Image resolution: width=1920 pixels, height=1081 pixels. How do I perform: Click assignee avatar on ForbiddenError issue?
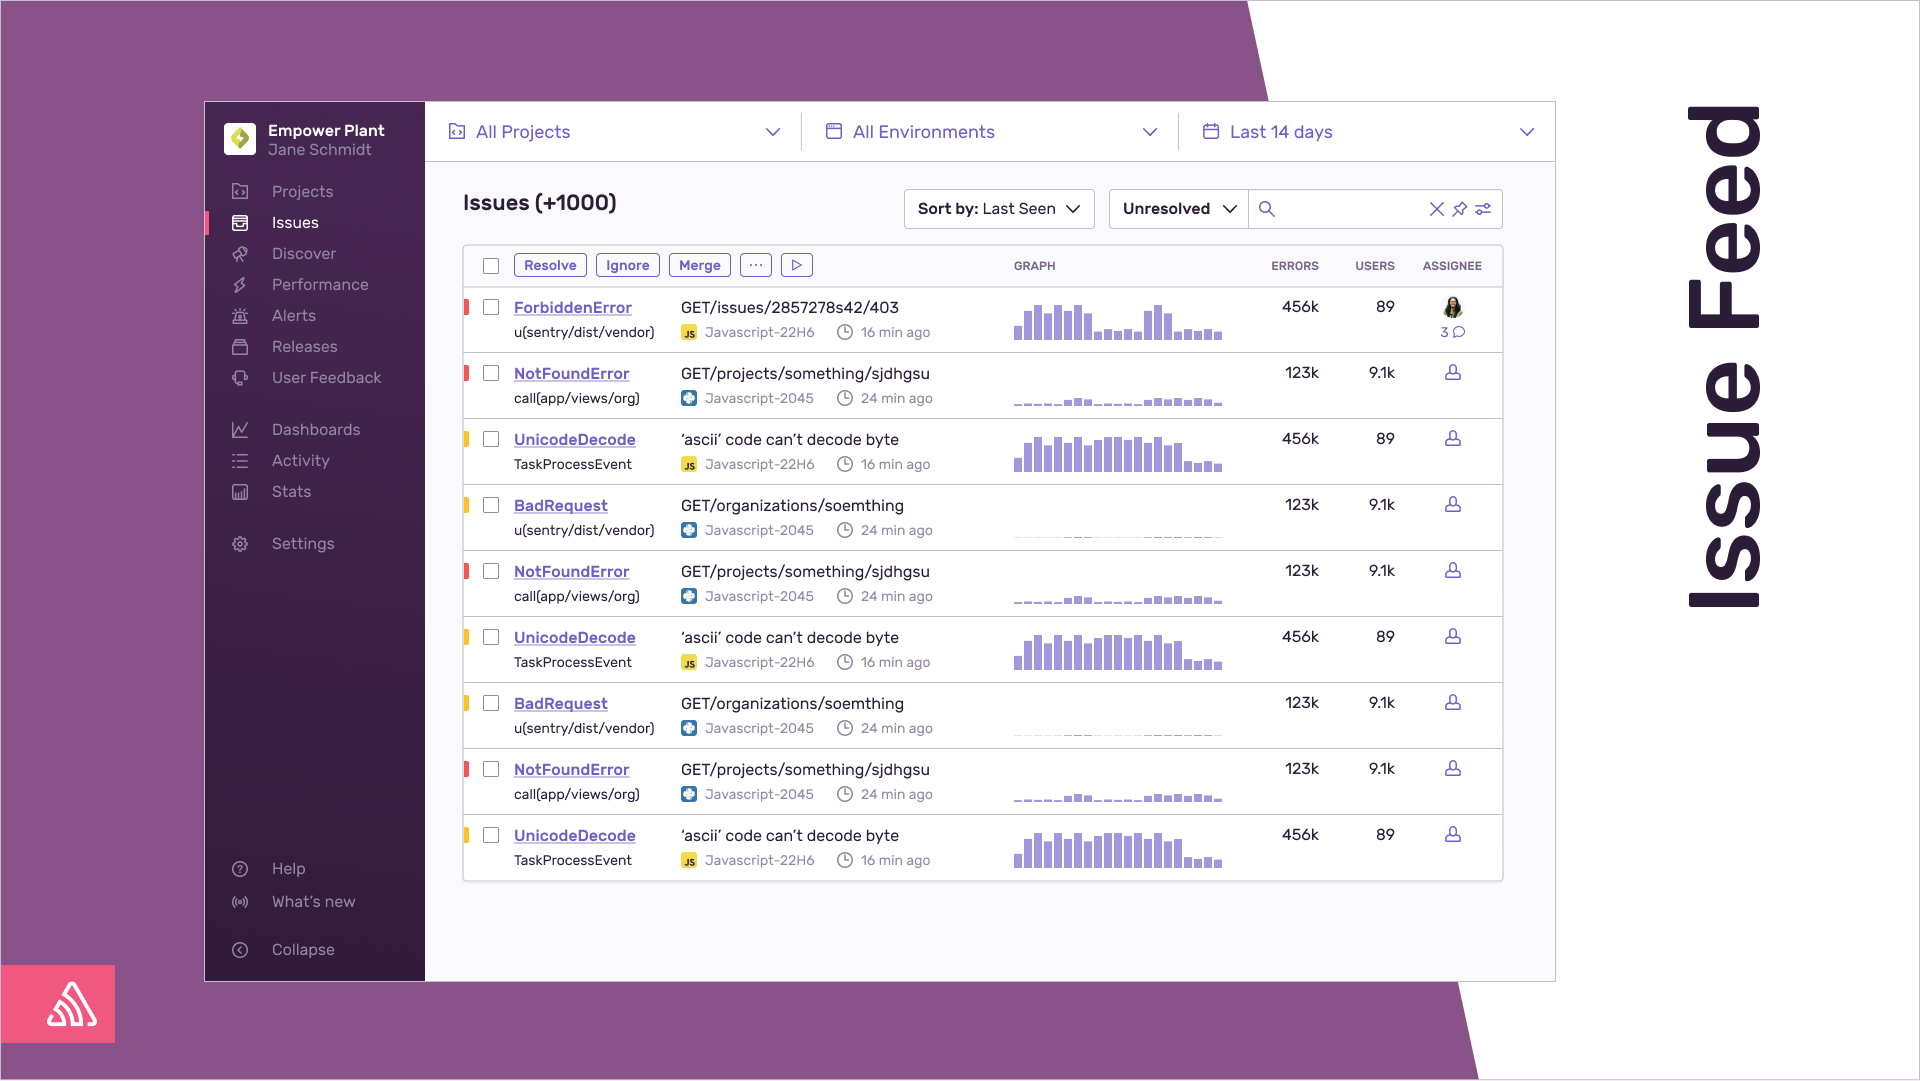pos(1453,307)
